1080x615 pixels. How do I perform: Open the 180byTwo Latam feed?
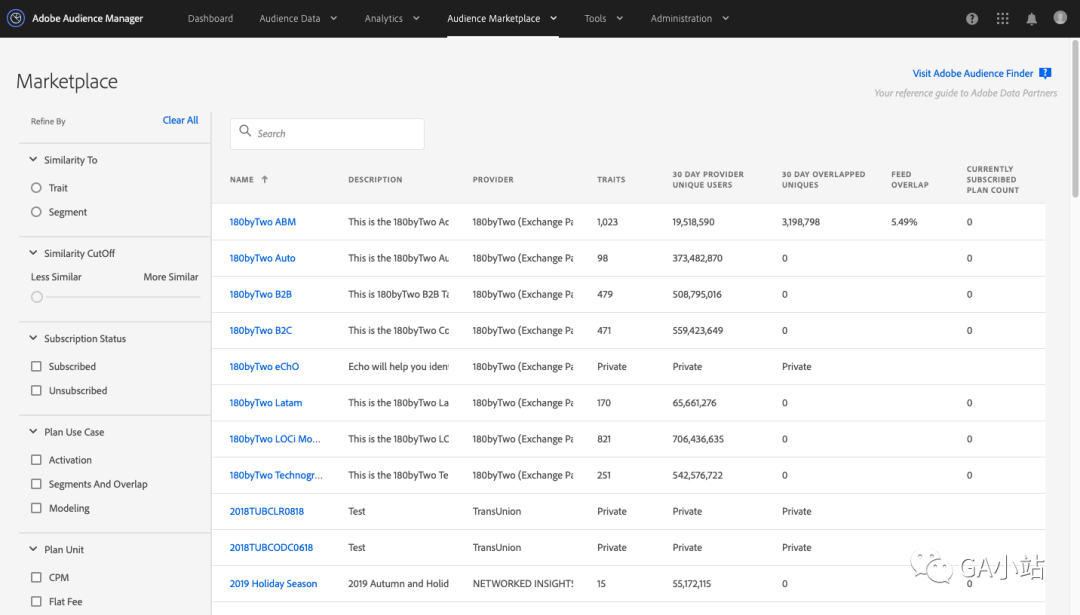266,403
